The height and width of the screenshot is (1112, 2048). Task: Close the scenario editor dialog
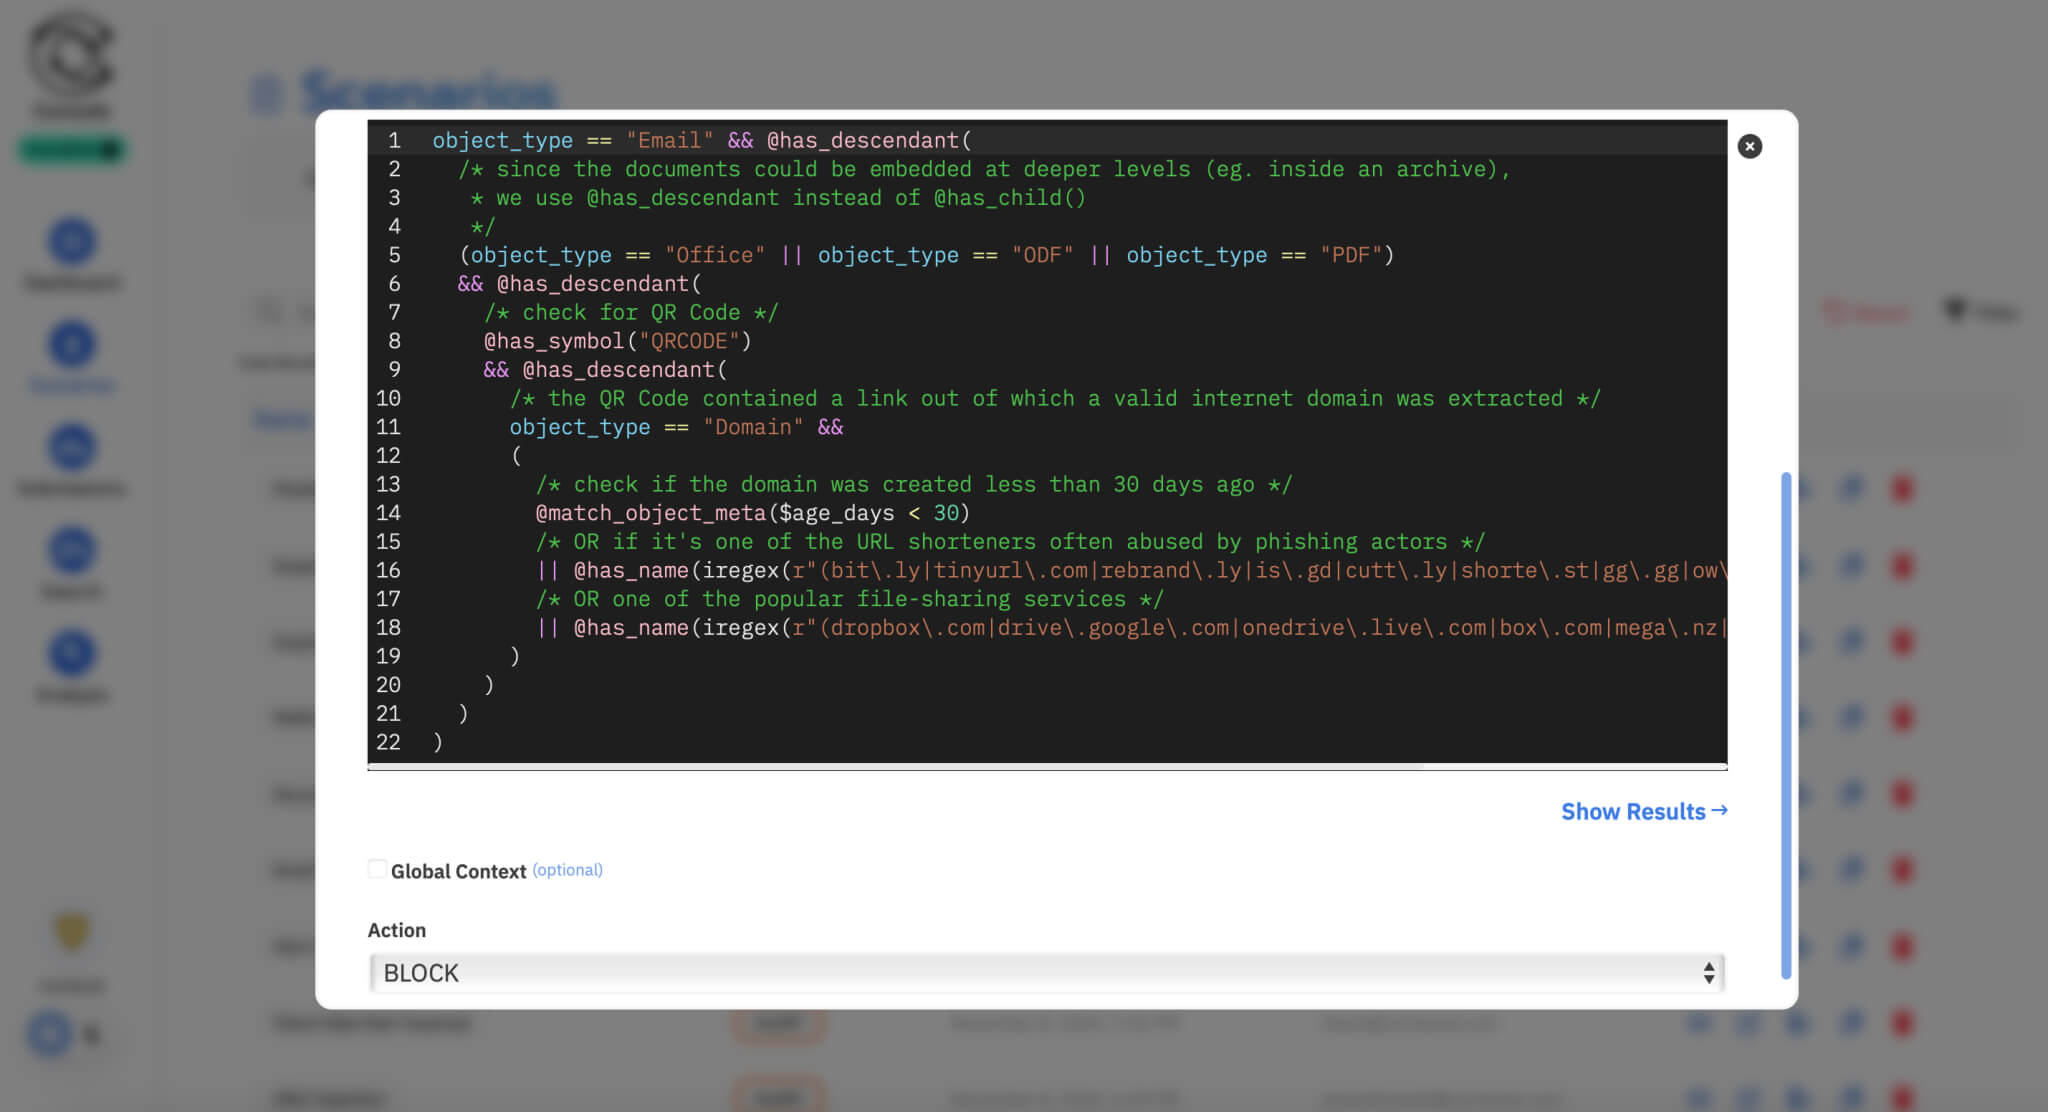click(x=1749, y=147)
